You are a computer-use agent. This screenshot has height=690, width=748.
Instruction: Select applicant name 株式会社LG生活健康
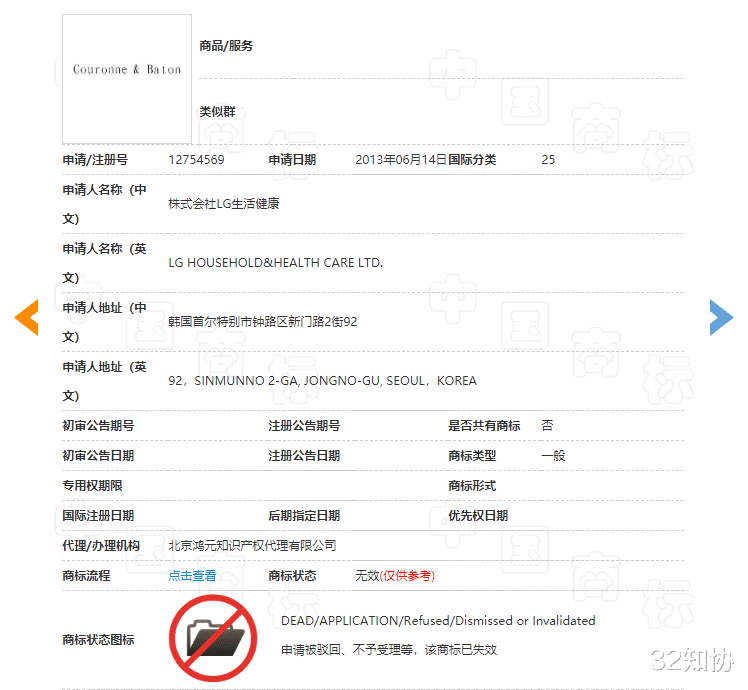[x=224, y=204]
